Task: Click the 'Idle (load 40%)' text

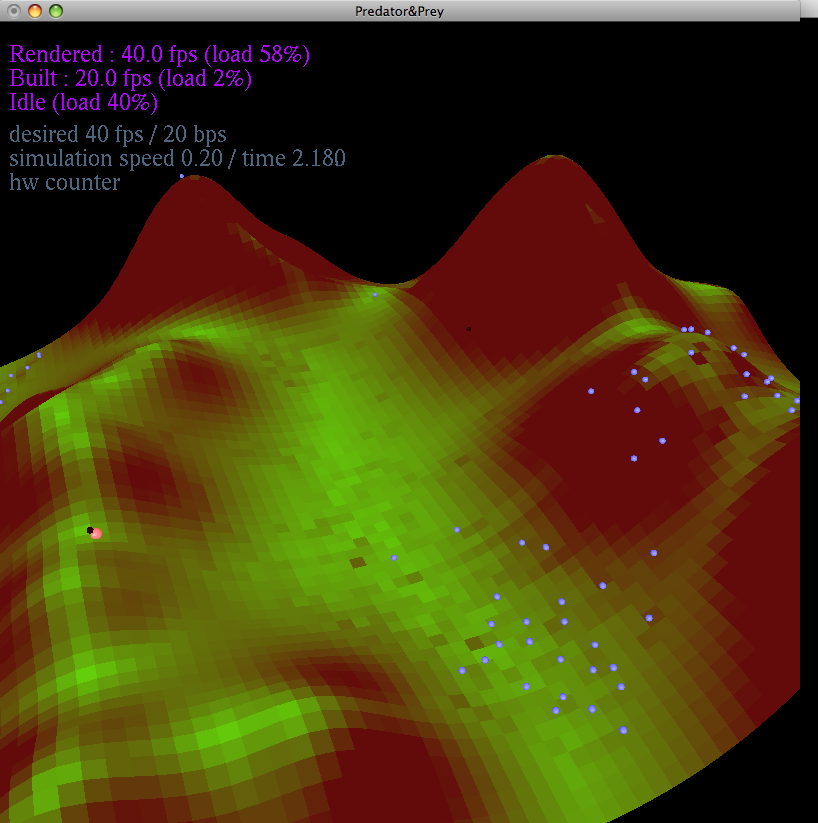Action: [83, 102]
